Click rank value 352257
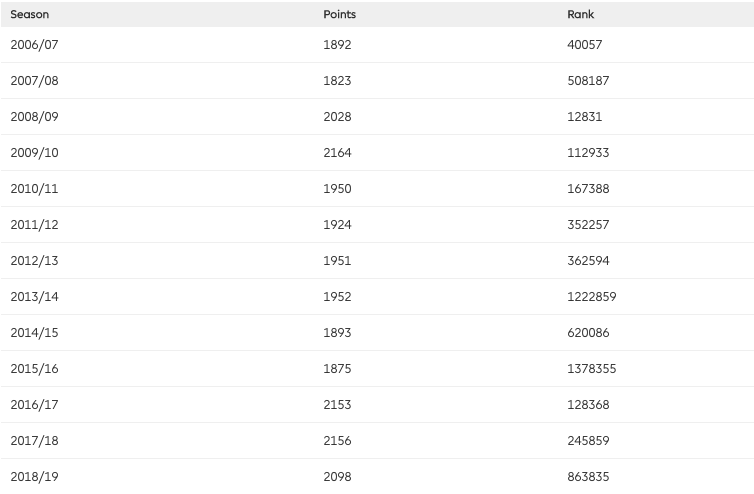Image resolution: width=754 pixels, height=494 pixels. (588, 225)
